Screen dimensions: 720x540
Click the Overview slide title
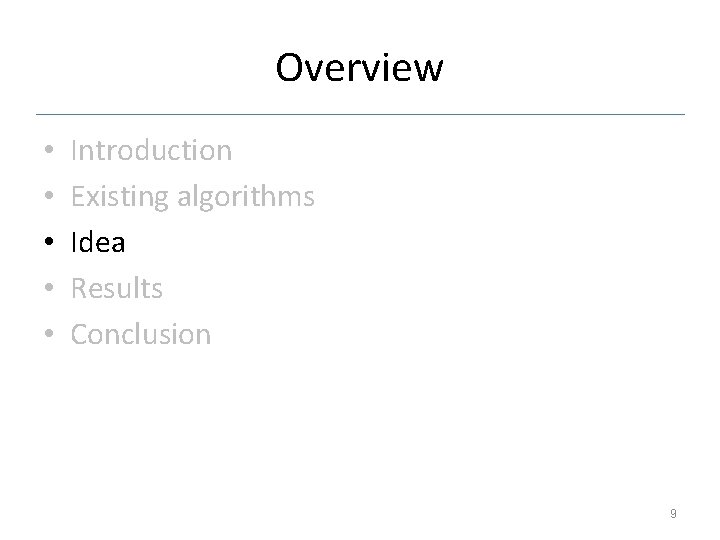pos(359,68)
